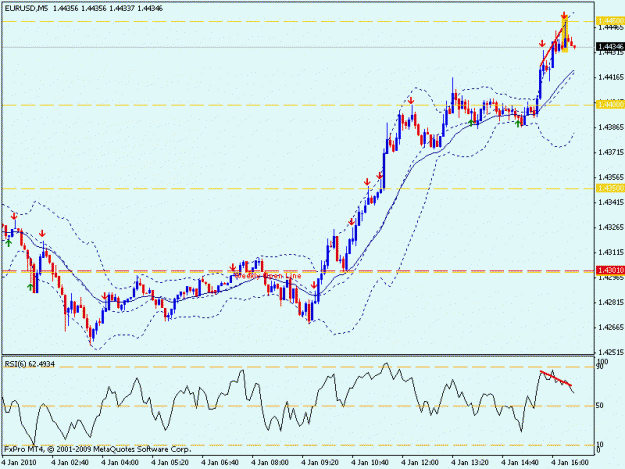
Task: Click the RSI scale value 50
Action: click(x=600, y=406)
